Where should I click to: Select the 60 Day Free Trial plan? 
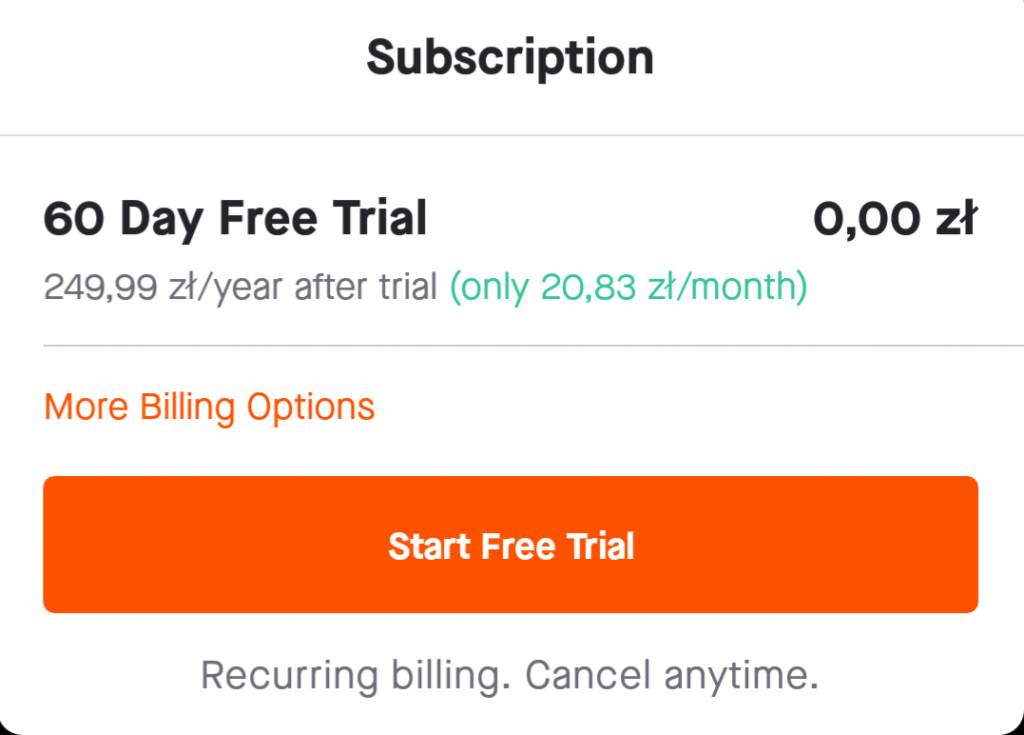235,219
